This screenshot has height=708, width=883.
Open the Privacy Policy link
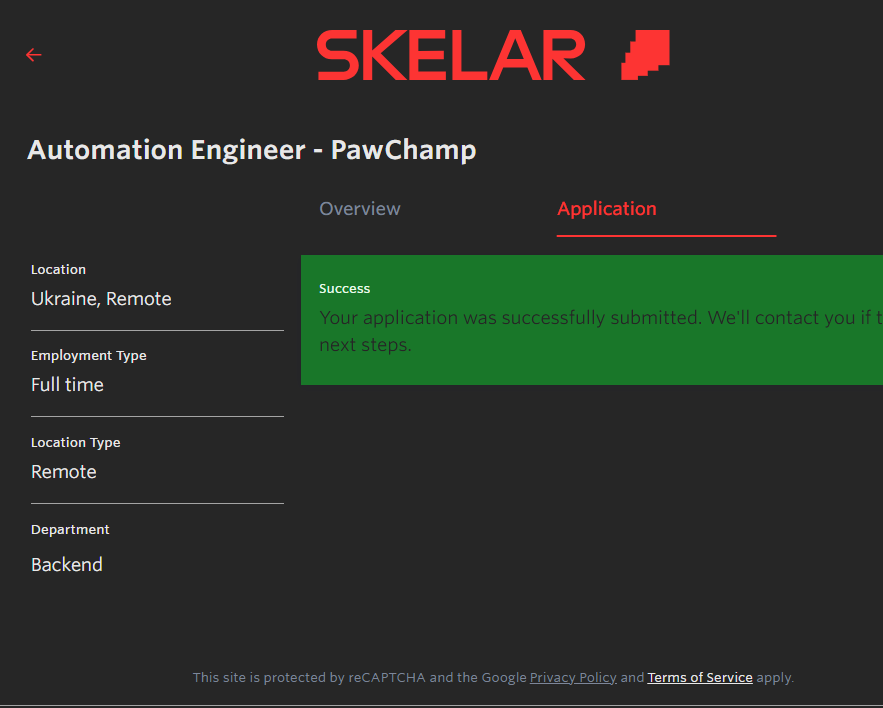click(x=573, y=678)
